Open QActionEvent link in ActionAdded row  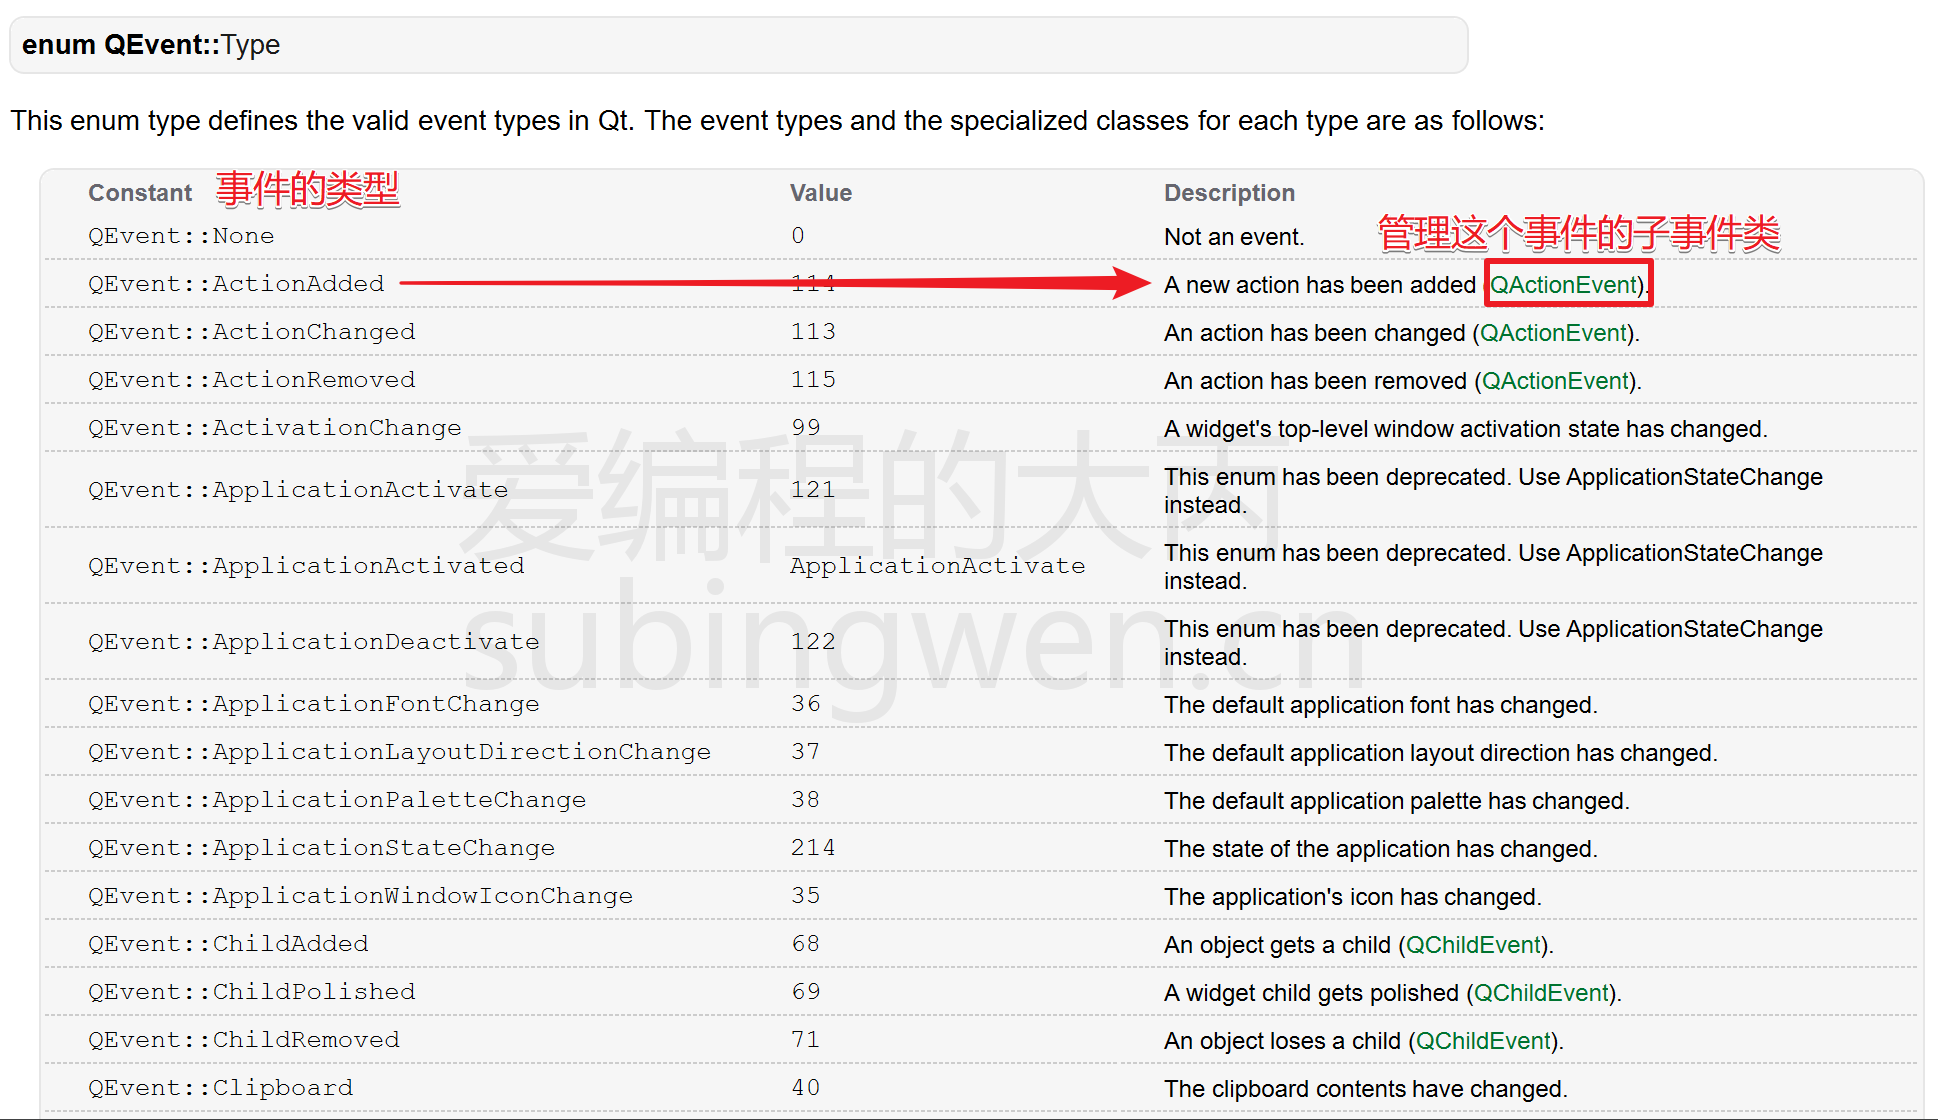coord(1563,285)
